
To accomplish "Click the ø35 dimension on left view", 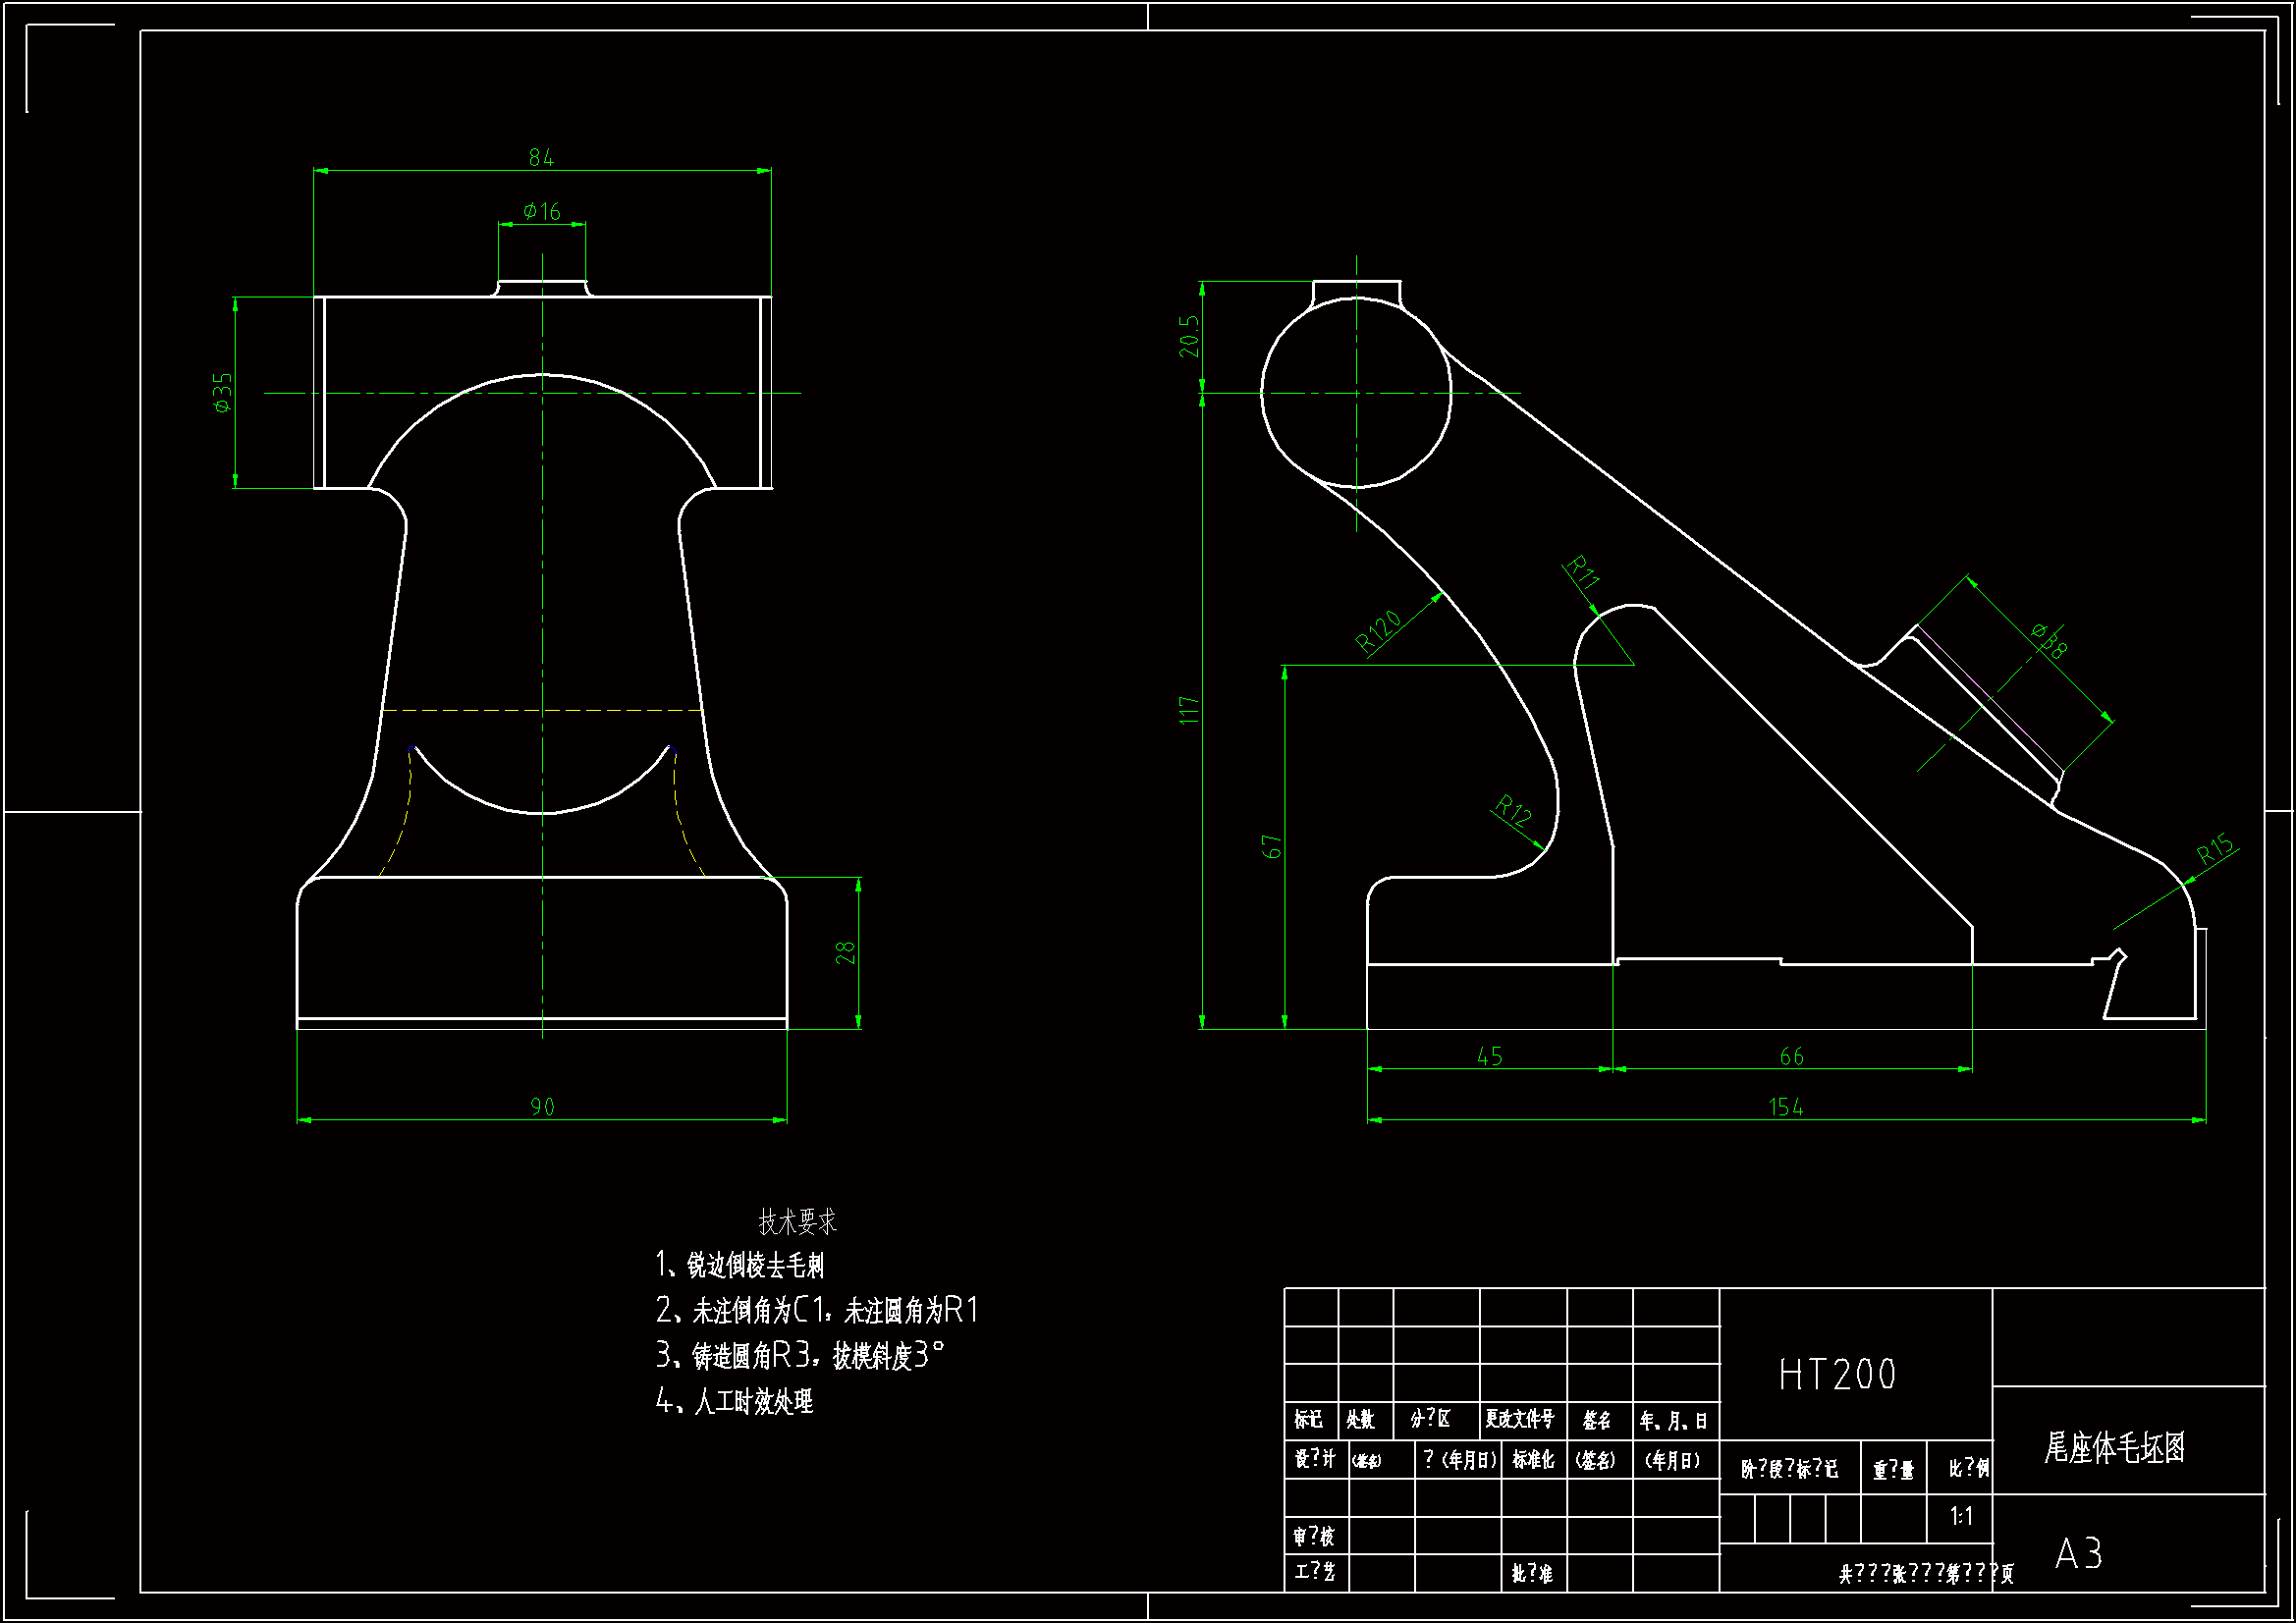I will tap(222, 392).
